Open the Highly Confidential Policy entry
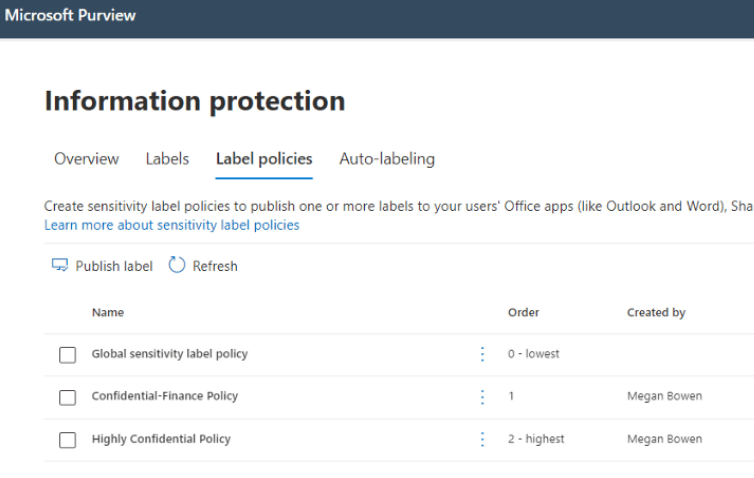Screen dimensions: 754x478 (161, 439)
